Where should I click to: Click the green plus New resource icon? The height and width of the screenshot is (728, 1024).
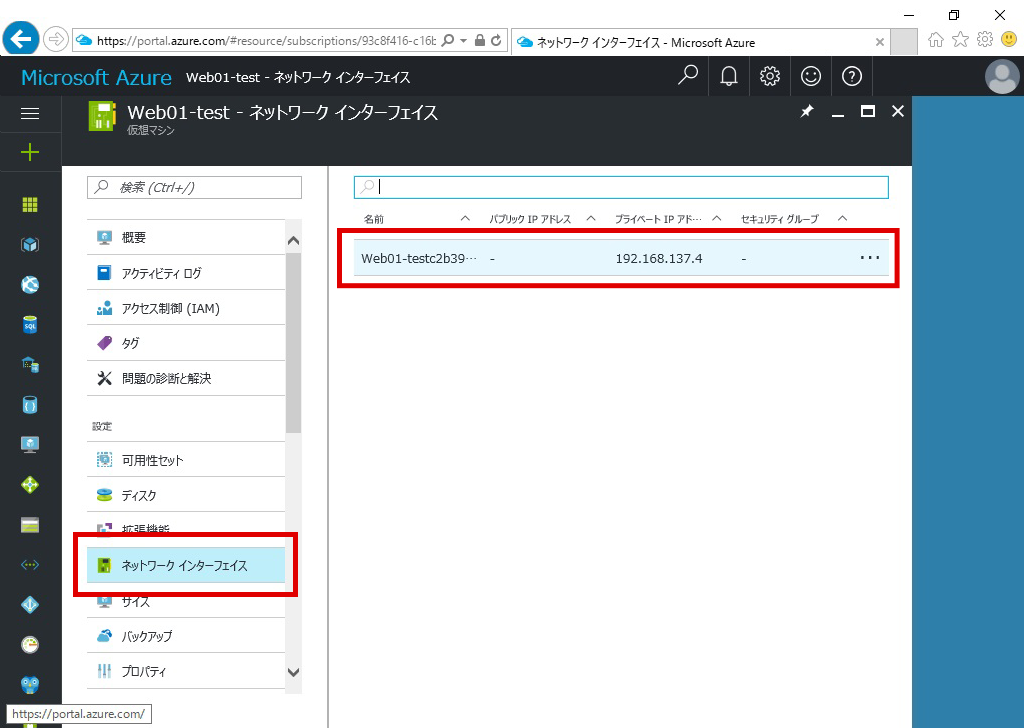30,153
